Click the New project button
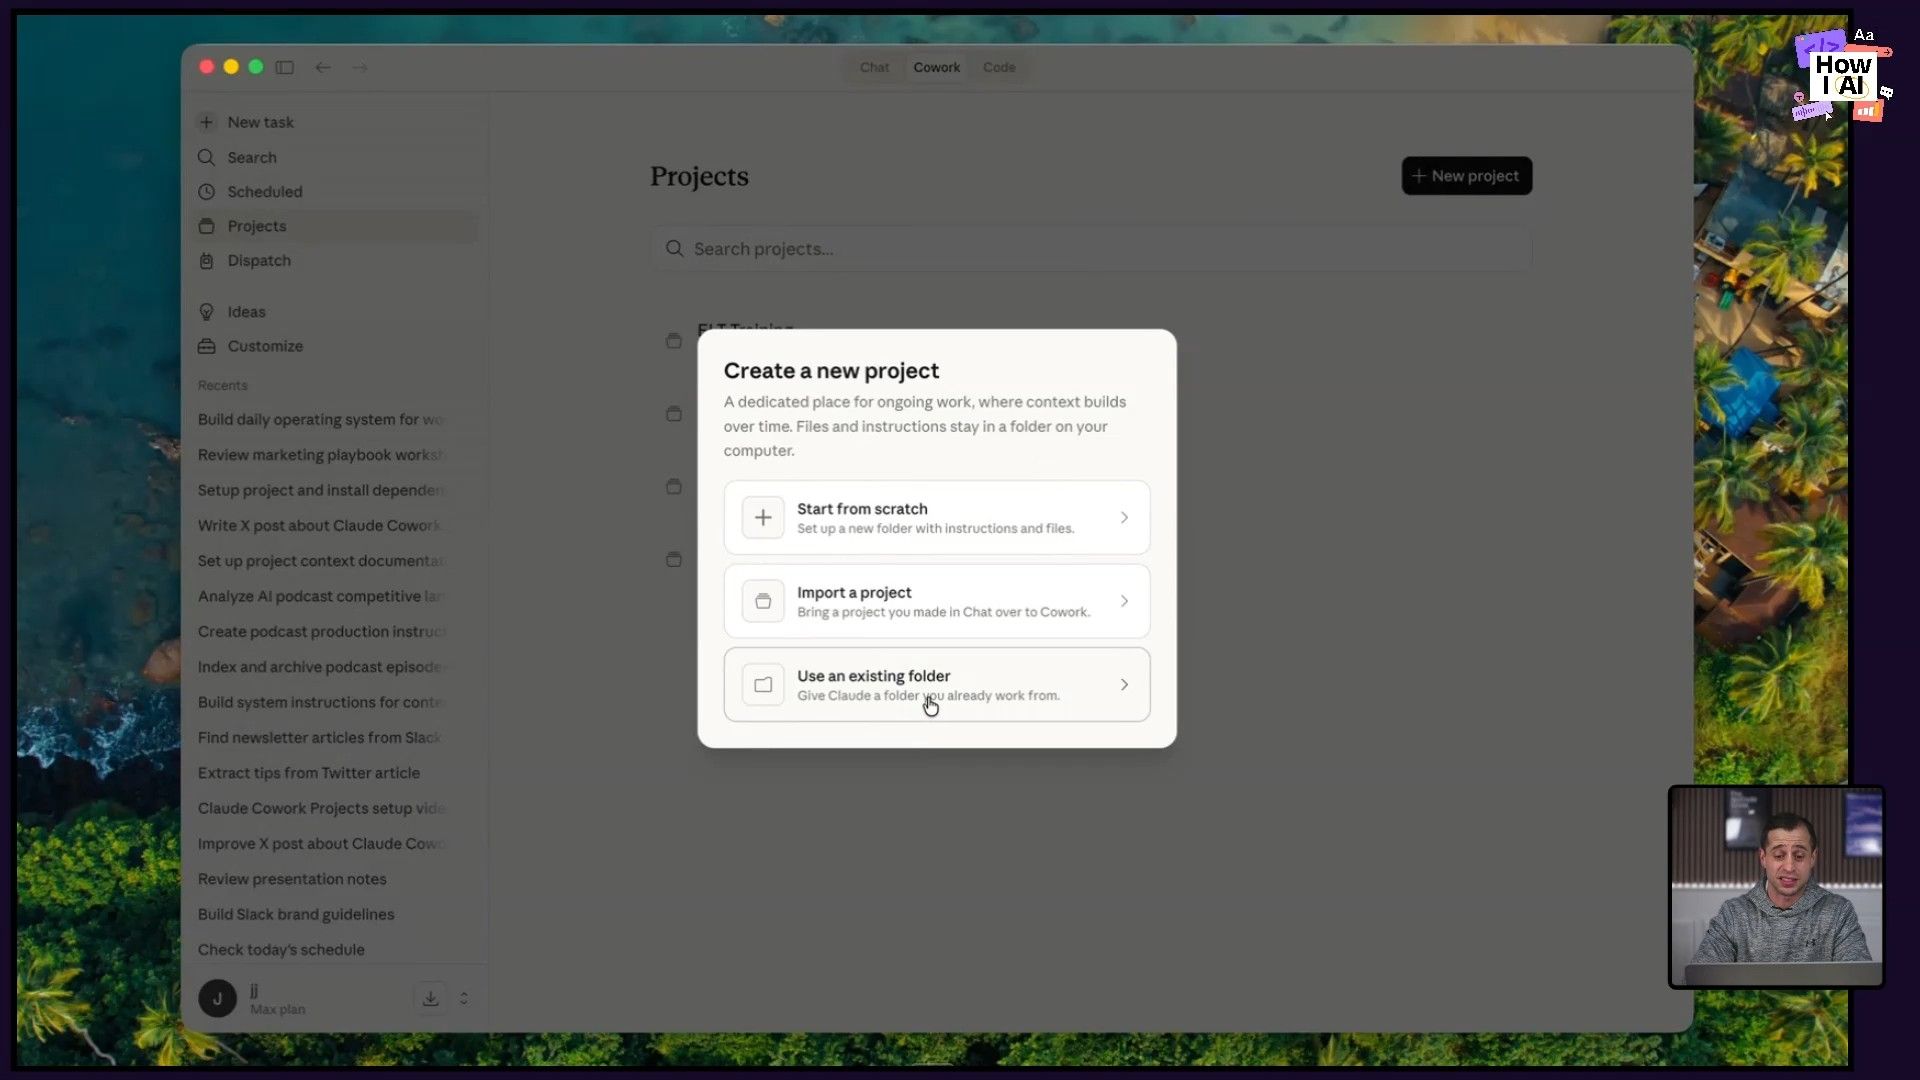 coord(1466,176)
